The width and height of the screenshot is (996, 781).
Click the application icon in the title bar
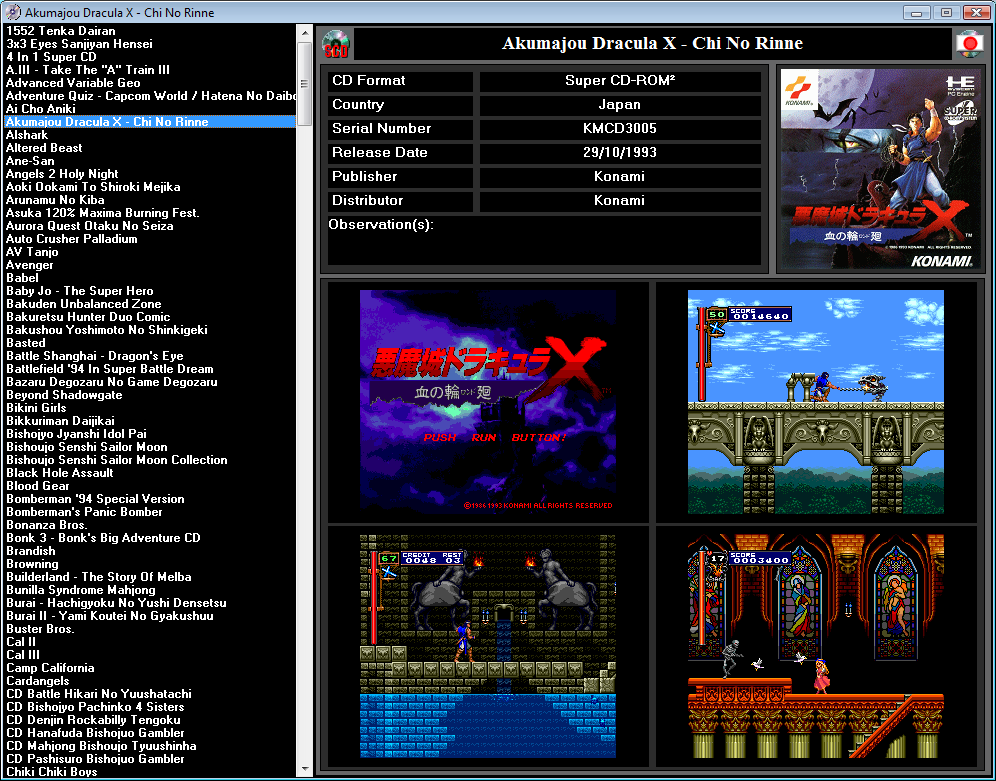click(x=13, y=12)
